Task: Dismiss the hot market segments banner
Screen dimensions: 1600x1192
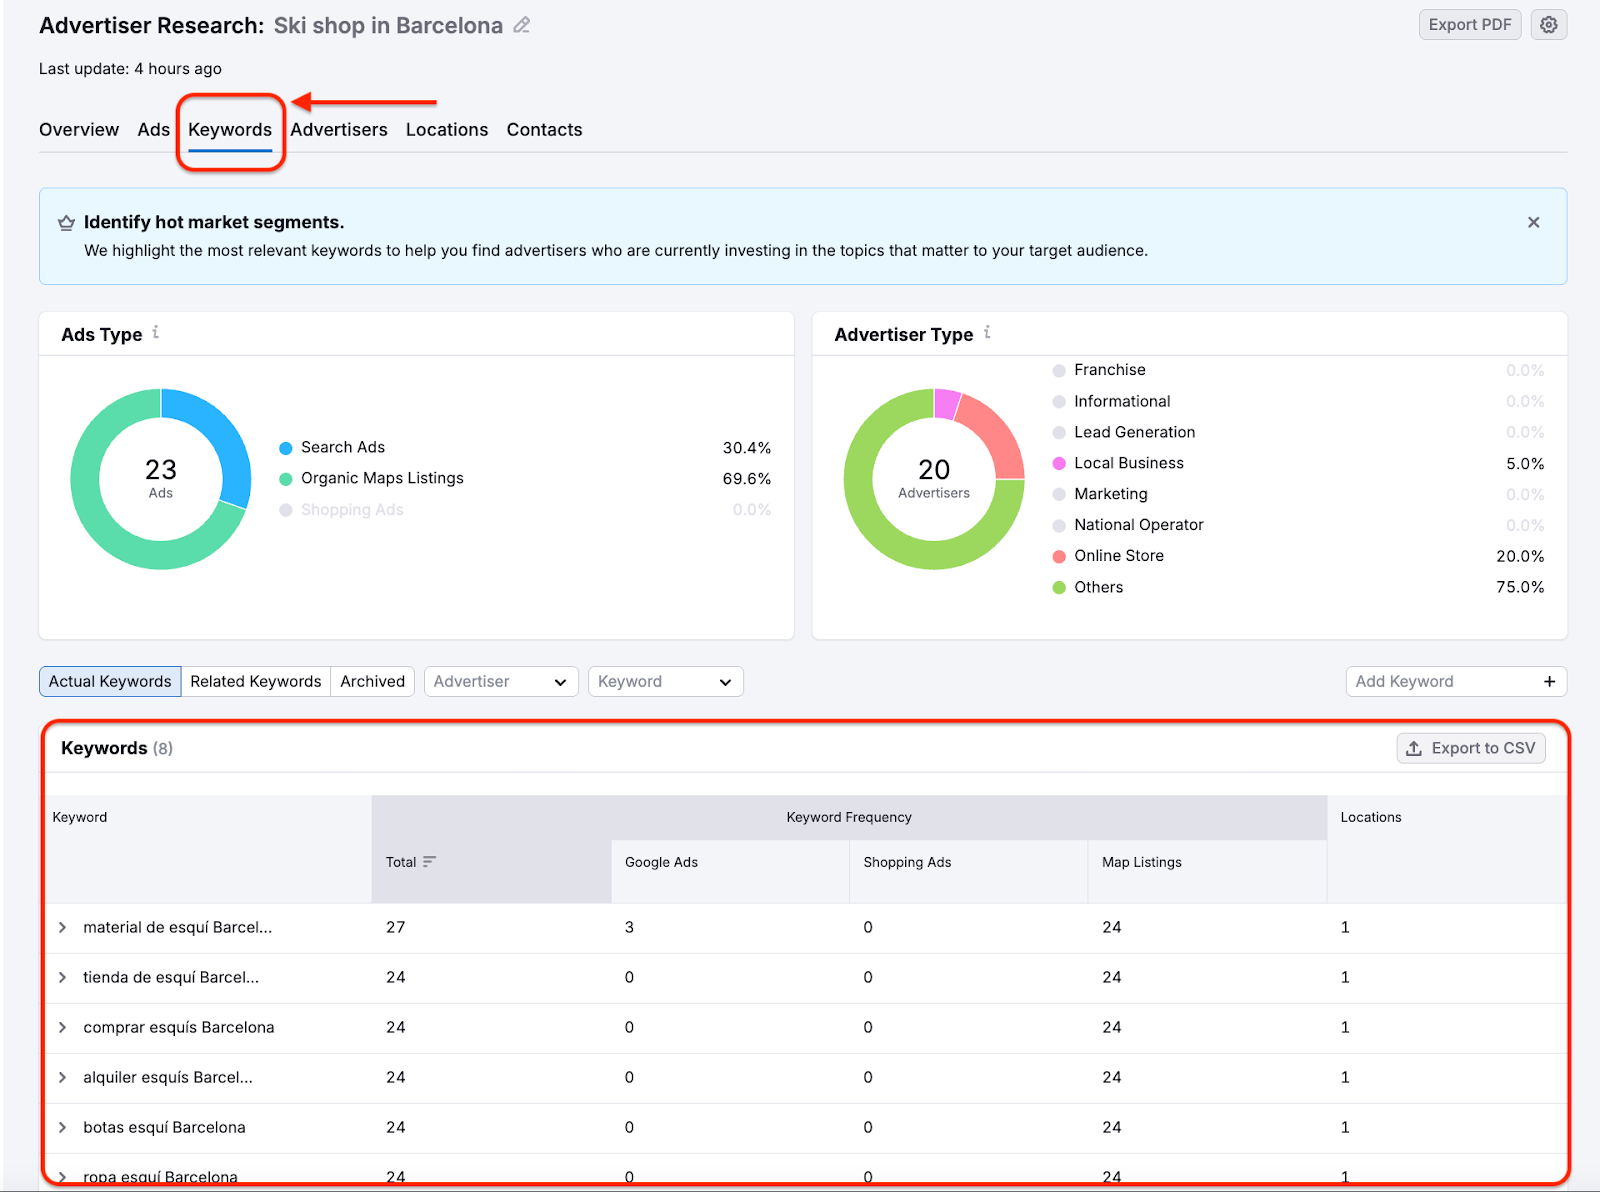Action: click(x=1533, y=222)
